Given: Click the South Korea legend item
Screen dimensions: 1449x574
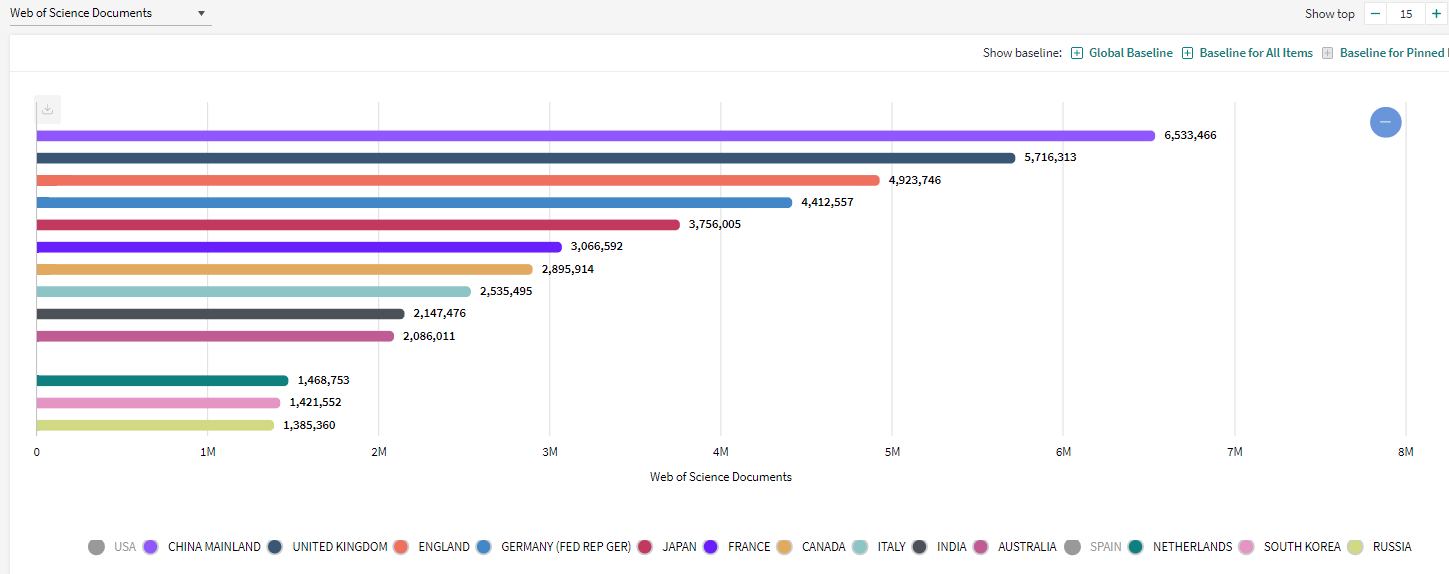Looking at the screenshot, I should 1286,547.
